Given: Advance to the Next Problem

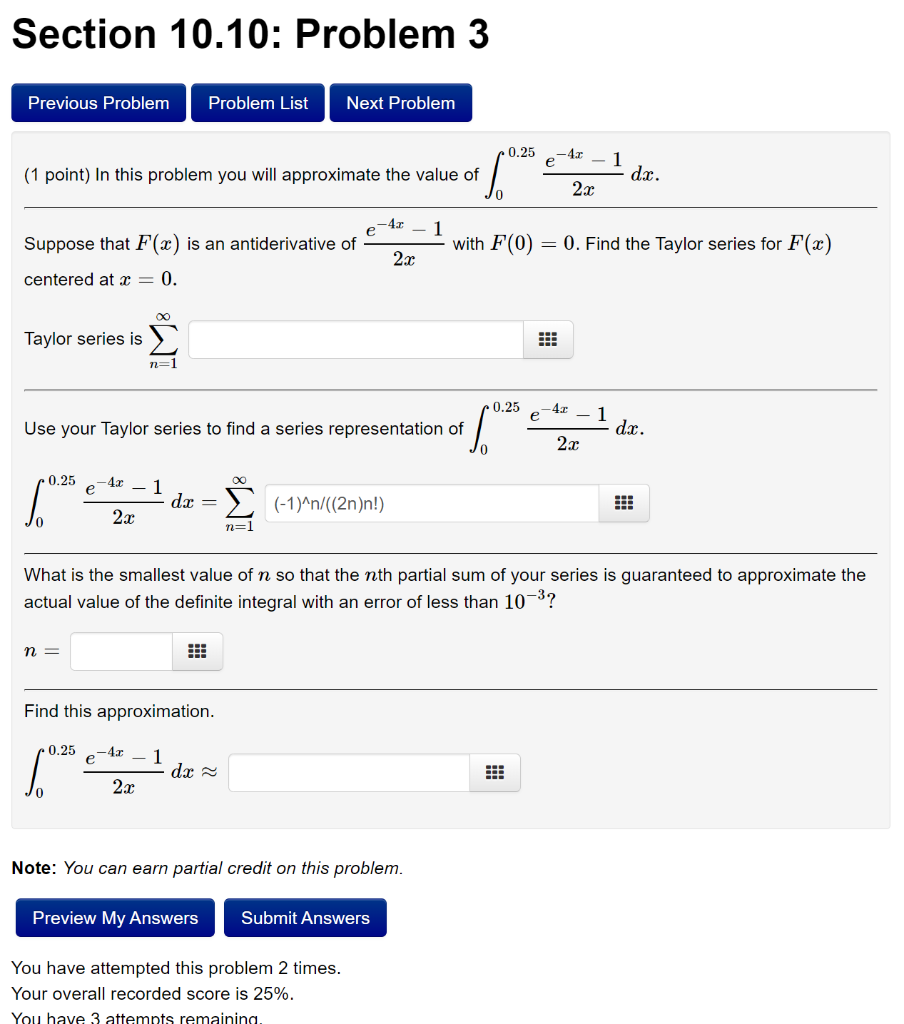Looking at the screenshot, I should point(400,102).
